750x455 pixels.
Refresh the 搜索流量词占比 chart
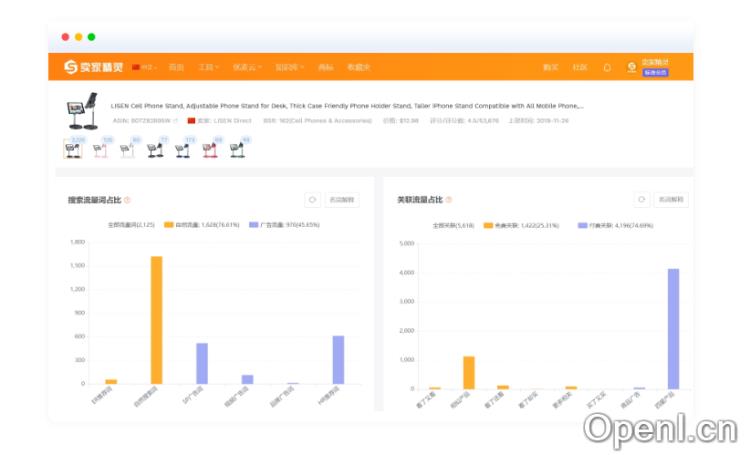(312, 200)
